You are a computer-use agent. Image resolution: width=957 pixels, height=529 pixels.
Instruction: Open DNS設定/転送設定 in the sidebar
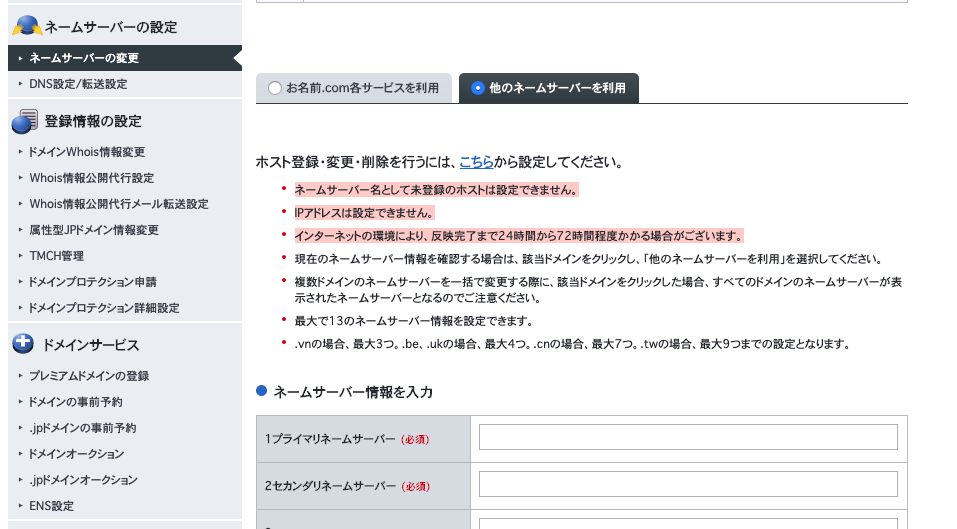pyautogui.click(x=78, y=84)
